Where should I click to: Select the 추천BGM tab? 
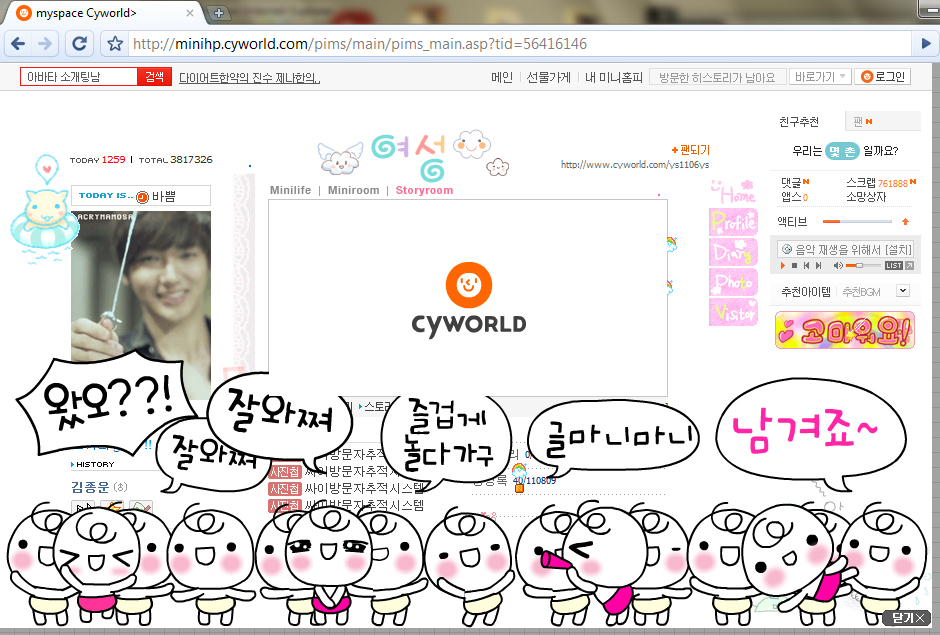pos(861,292)
